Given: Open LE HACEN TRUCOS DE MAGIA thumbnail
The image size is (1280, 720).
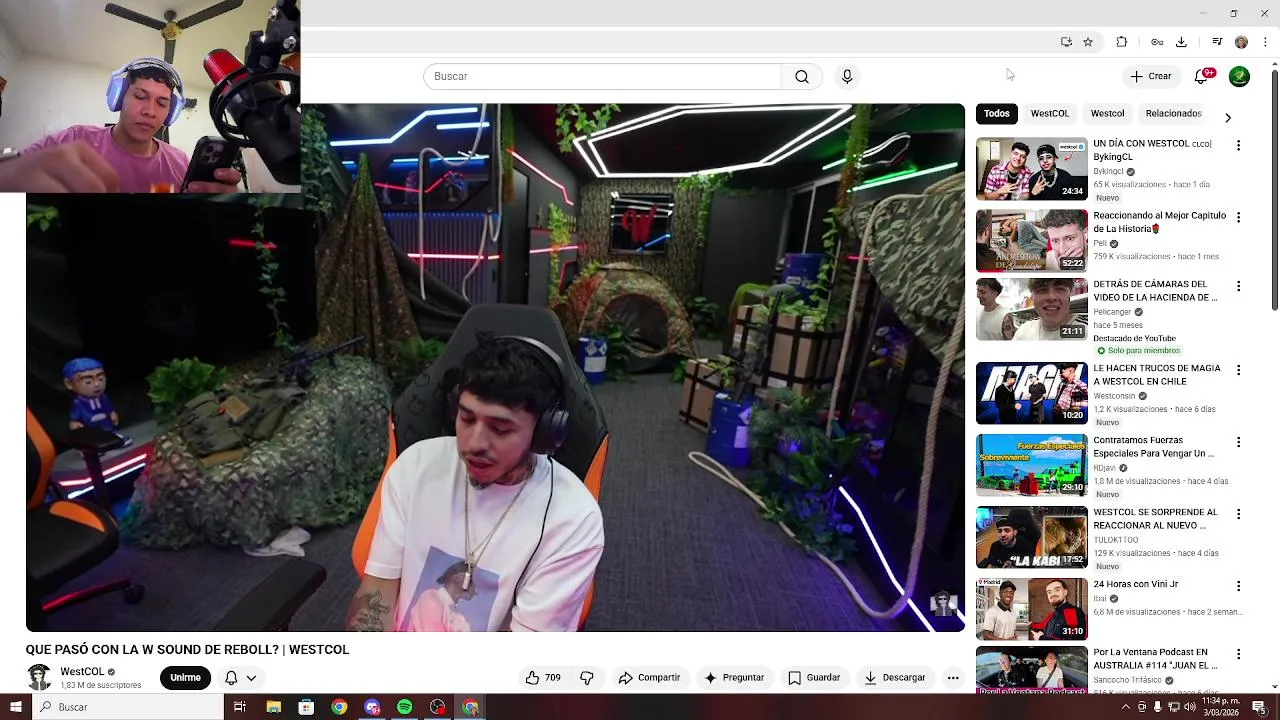Looking at the screenshot, I should [x=1031, y=393].
